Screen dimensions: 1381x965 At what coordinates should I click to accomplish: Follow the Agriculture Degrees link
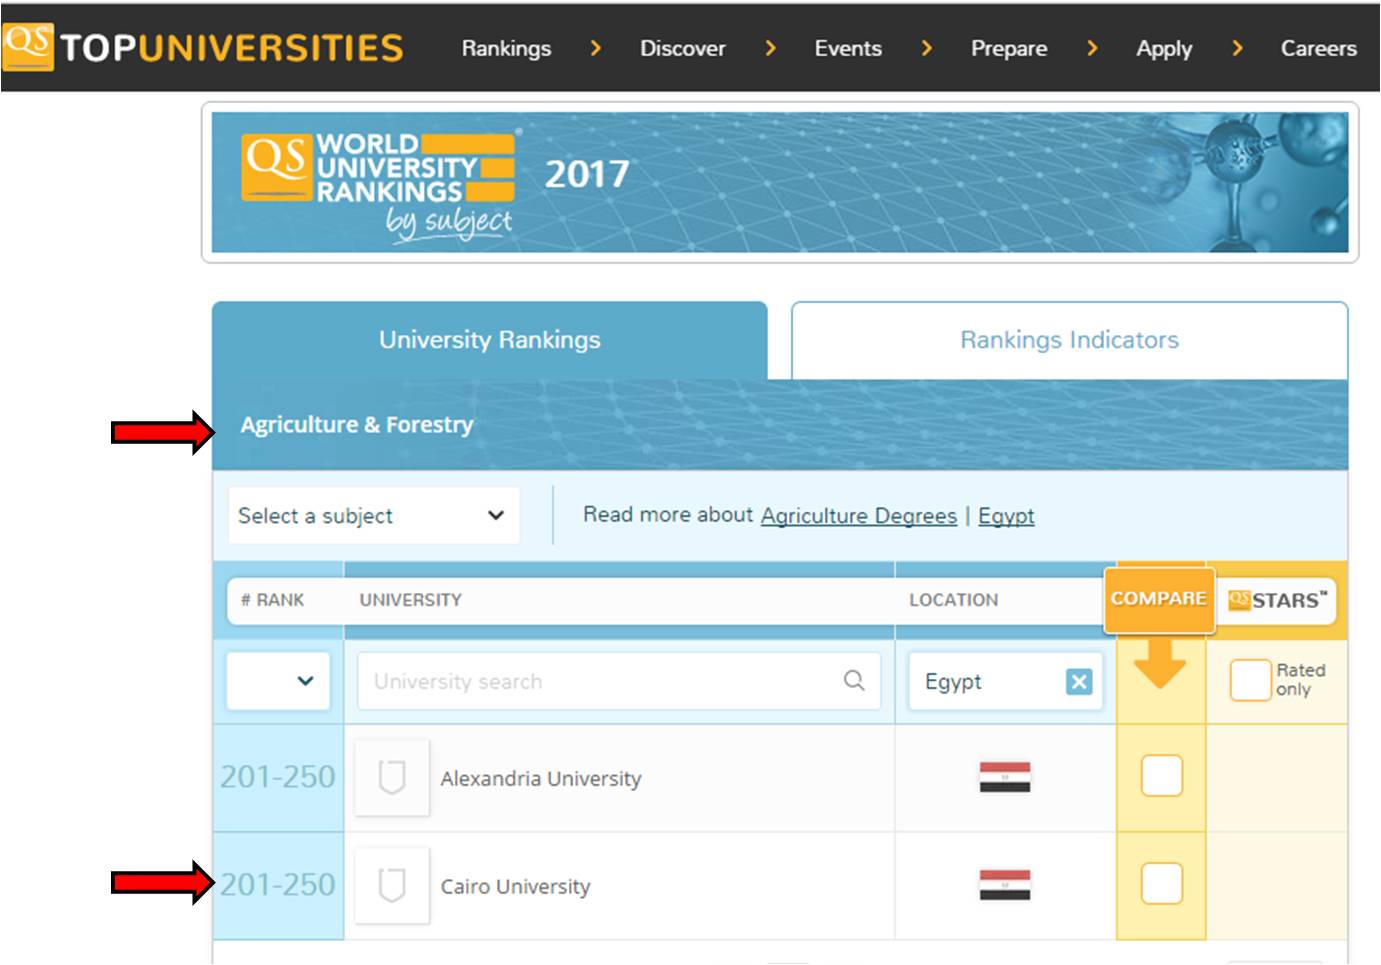pos(859,516)
